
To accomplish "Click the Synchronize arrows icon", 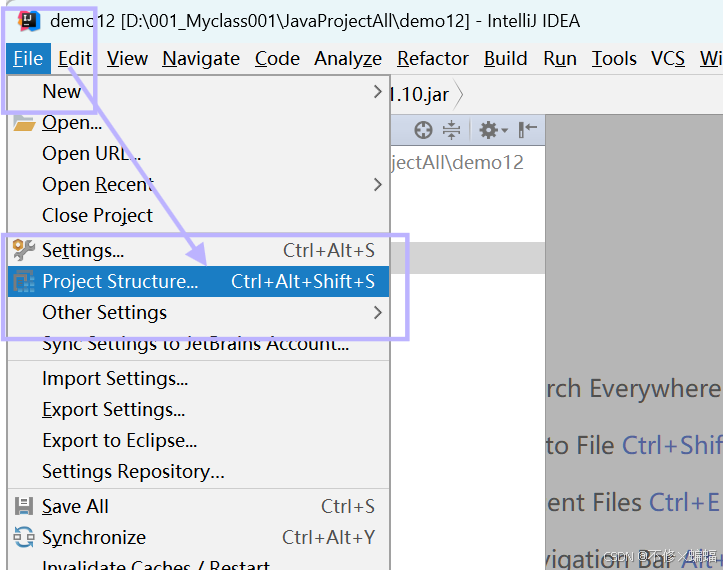I will 24,537.
